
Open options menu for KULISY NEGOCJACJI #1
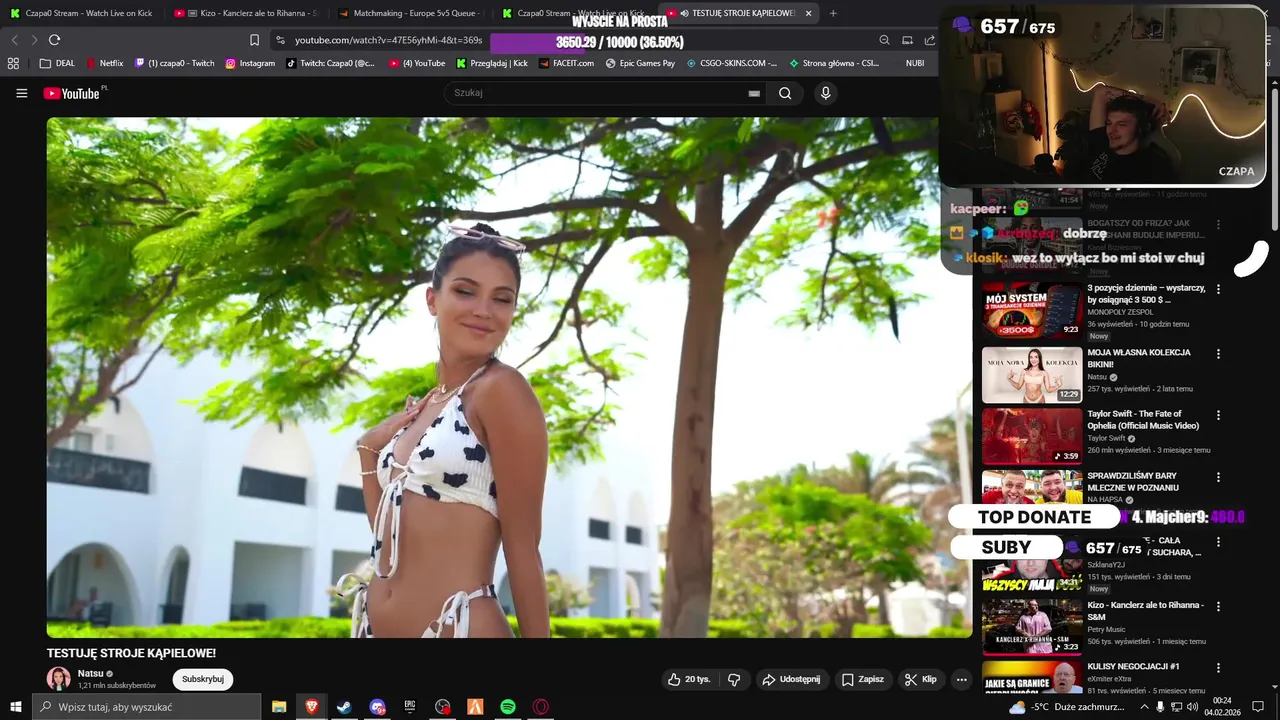(x=1218, y=667)
